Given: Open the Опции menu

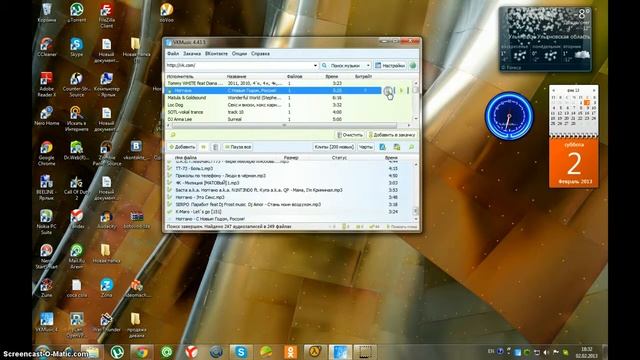Looking at the screenshot, I should (239, 53).
